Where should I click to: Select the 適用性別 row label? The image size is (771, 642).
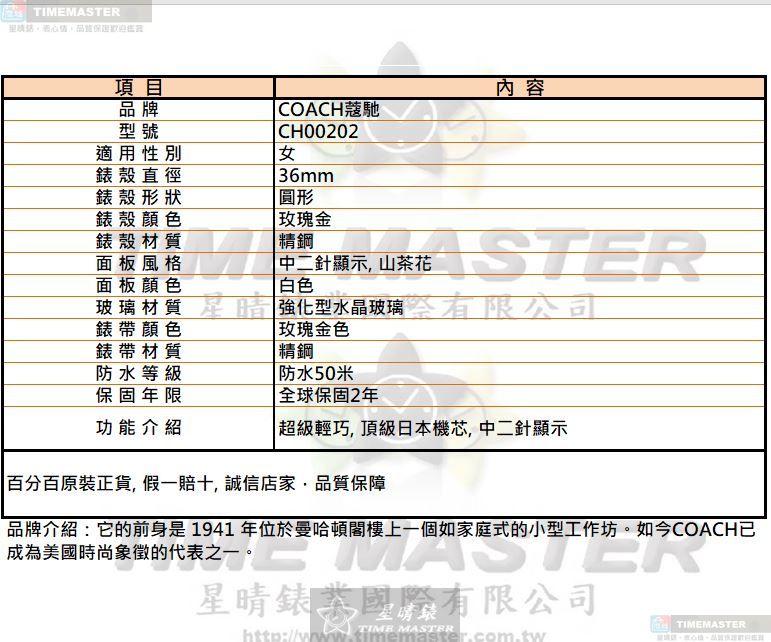coord(138,154)
